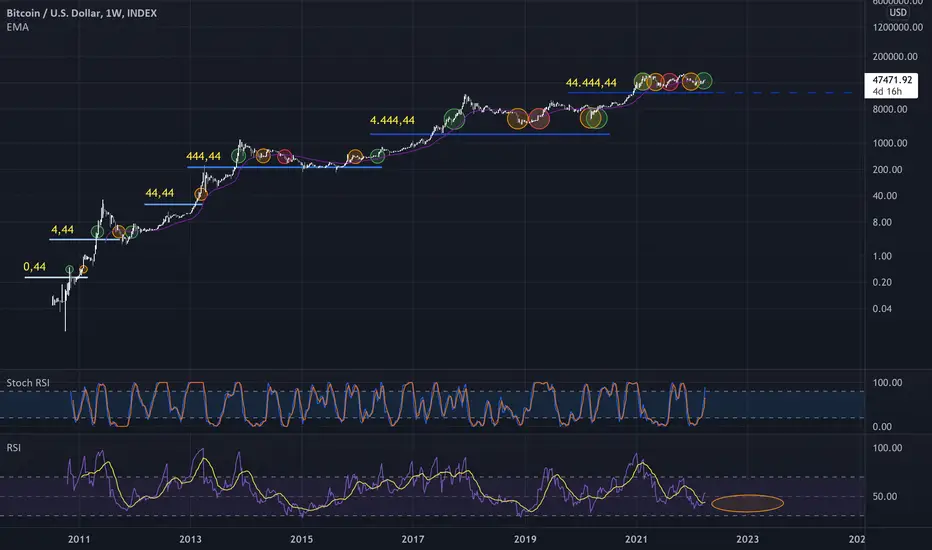The height and width of the screenshot is (550, 932).
Task: Click the 1200000.00 price axis label
Action: (898, 27)
